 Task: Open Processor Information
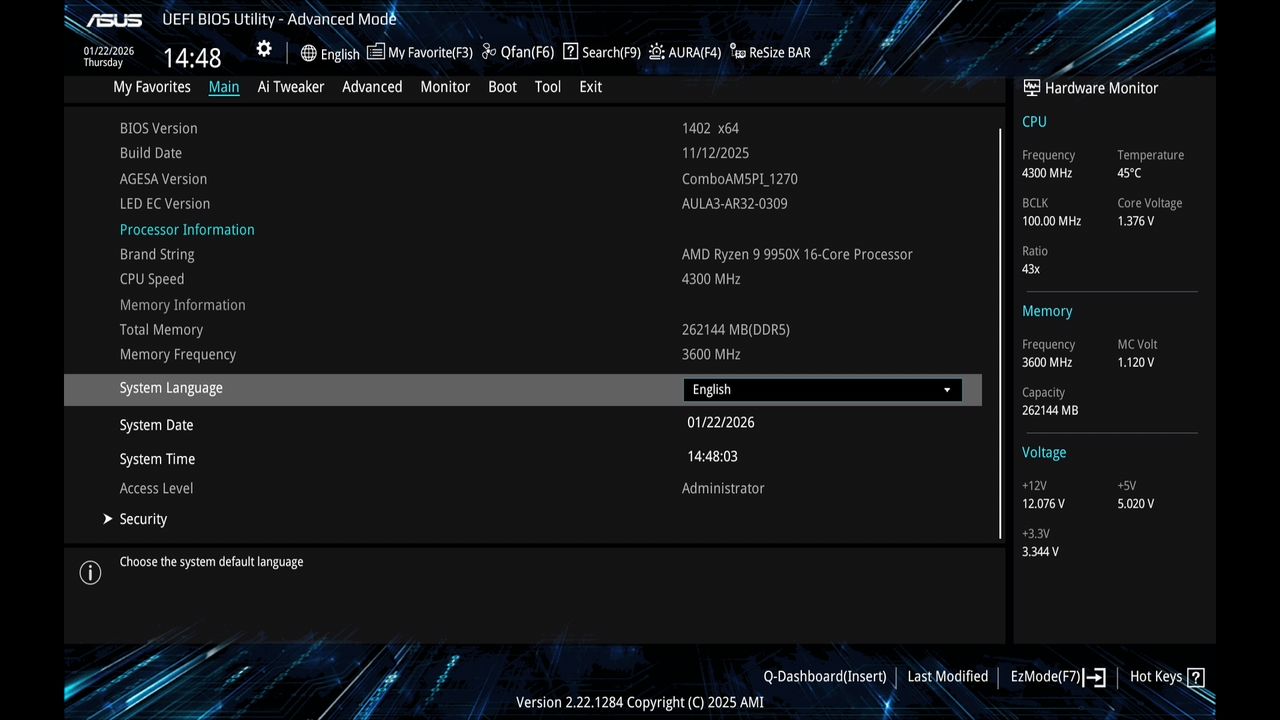click(187, 229)
